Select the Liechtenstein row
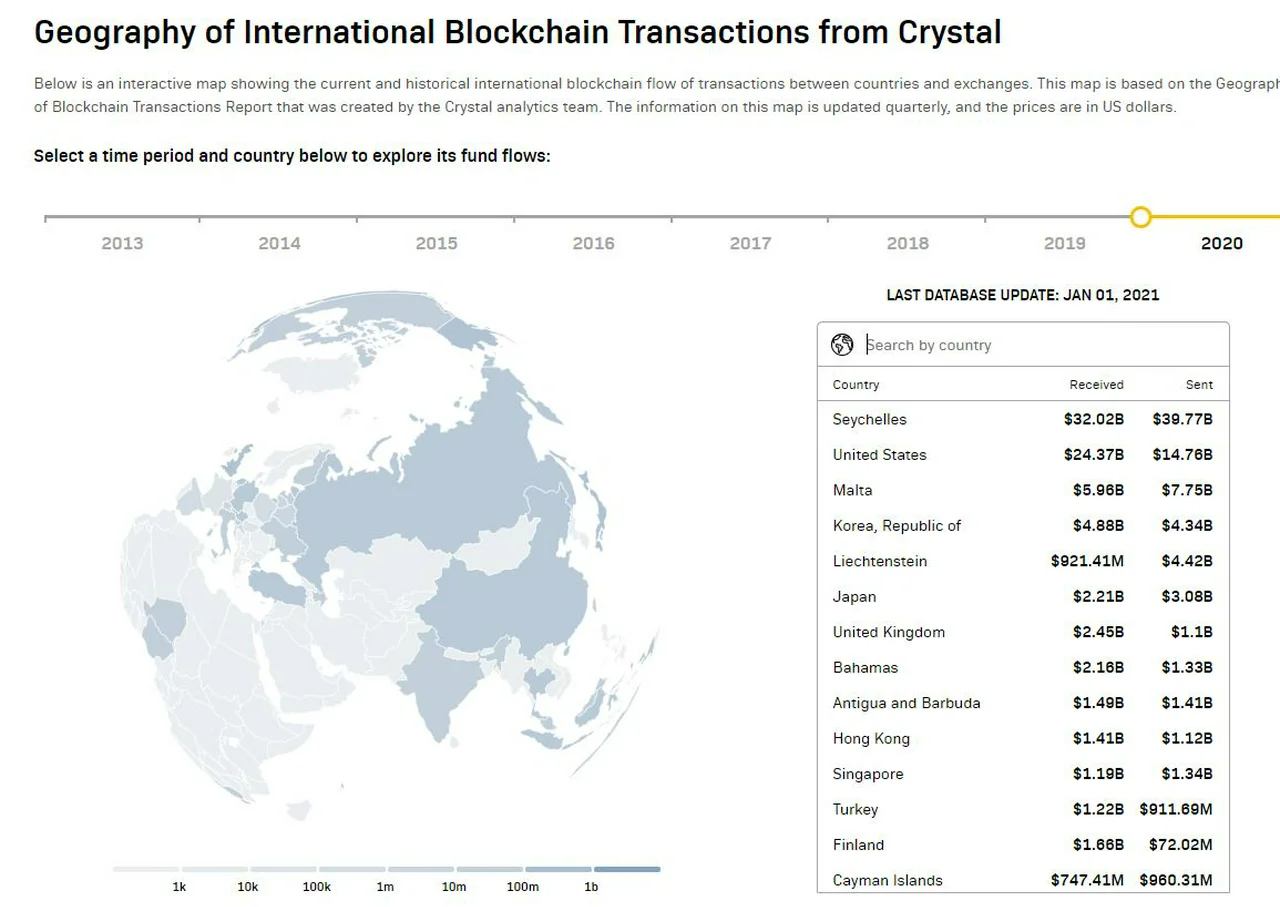The image size is (1280, 907). pyautogui.click(x=880, y=562)
